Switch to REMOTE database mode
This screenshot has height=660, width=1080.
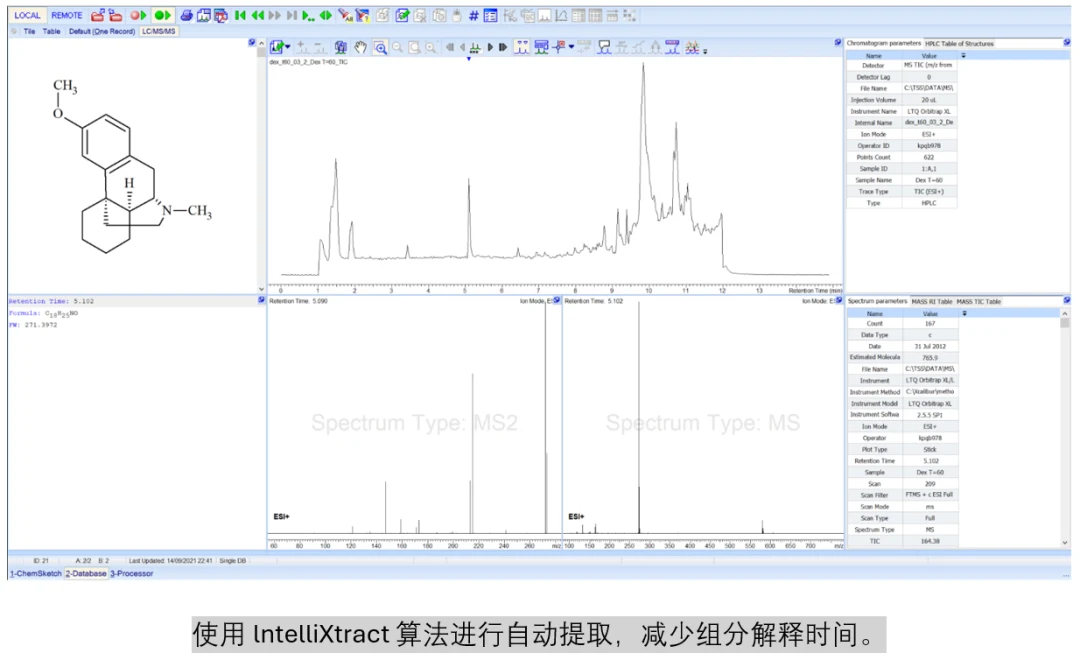tap(67, 15)
